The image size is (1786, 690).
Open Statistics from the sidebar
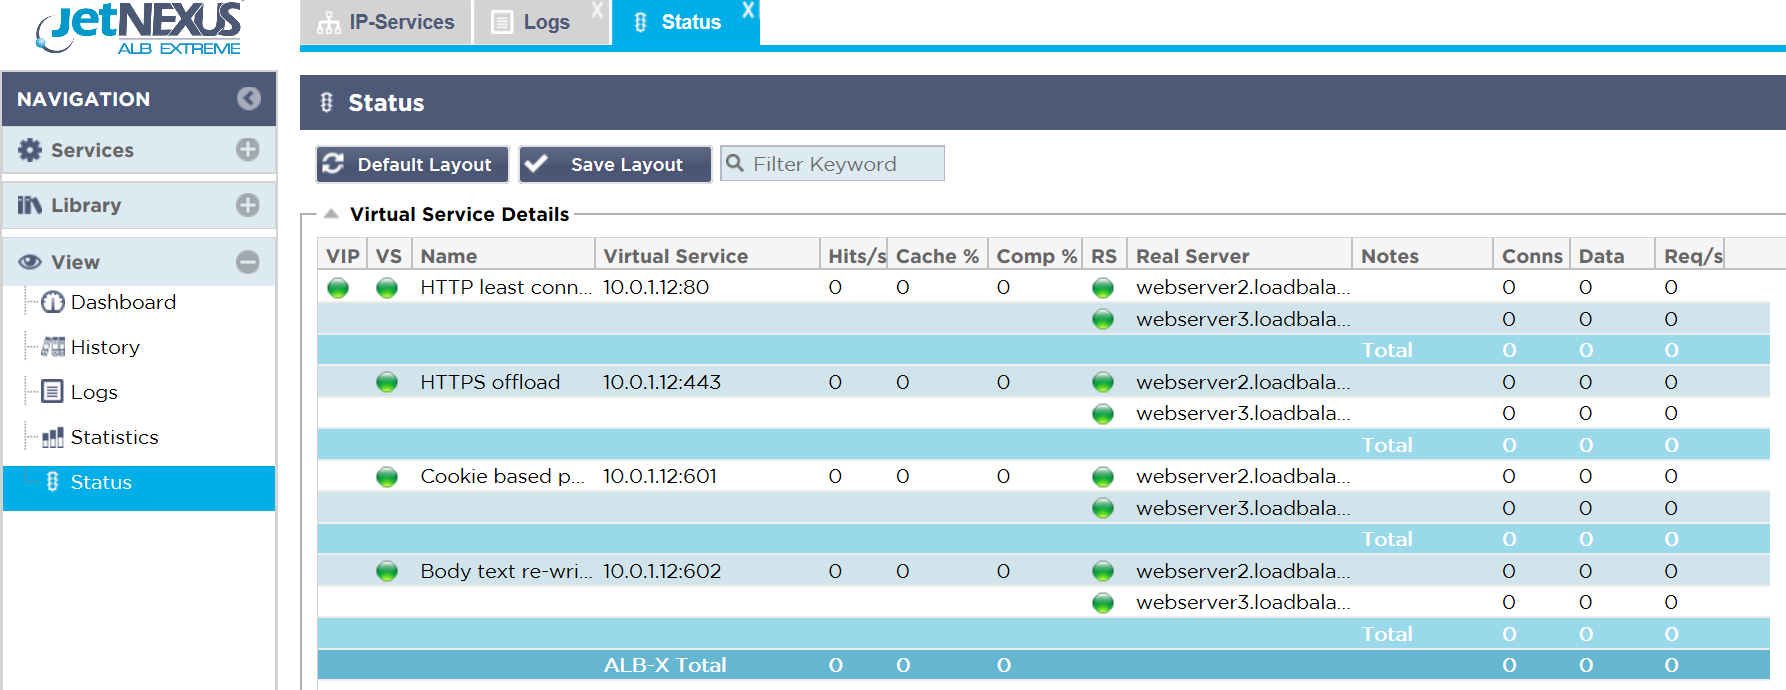114,437
